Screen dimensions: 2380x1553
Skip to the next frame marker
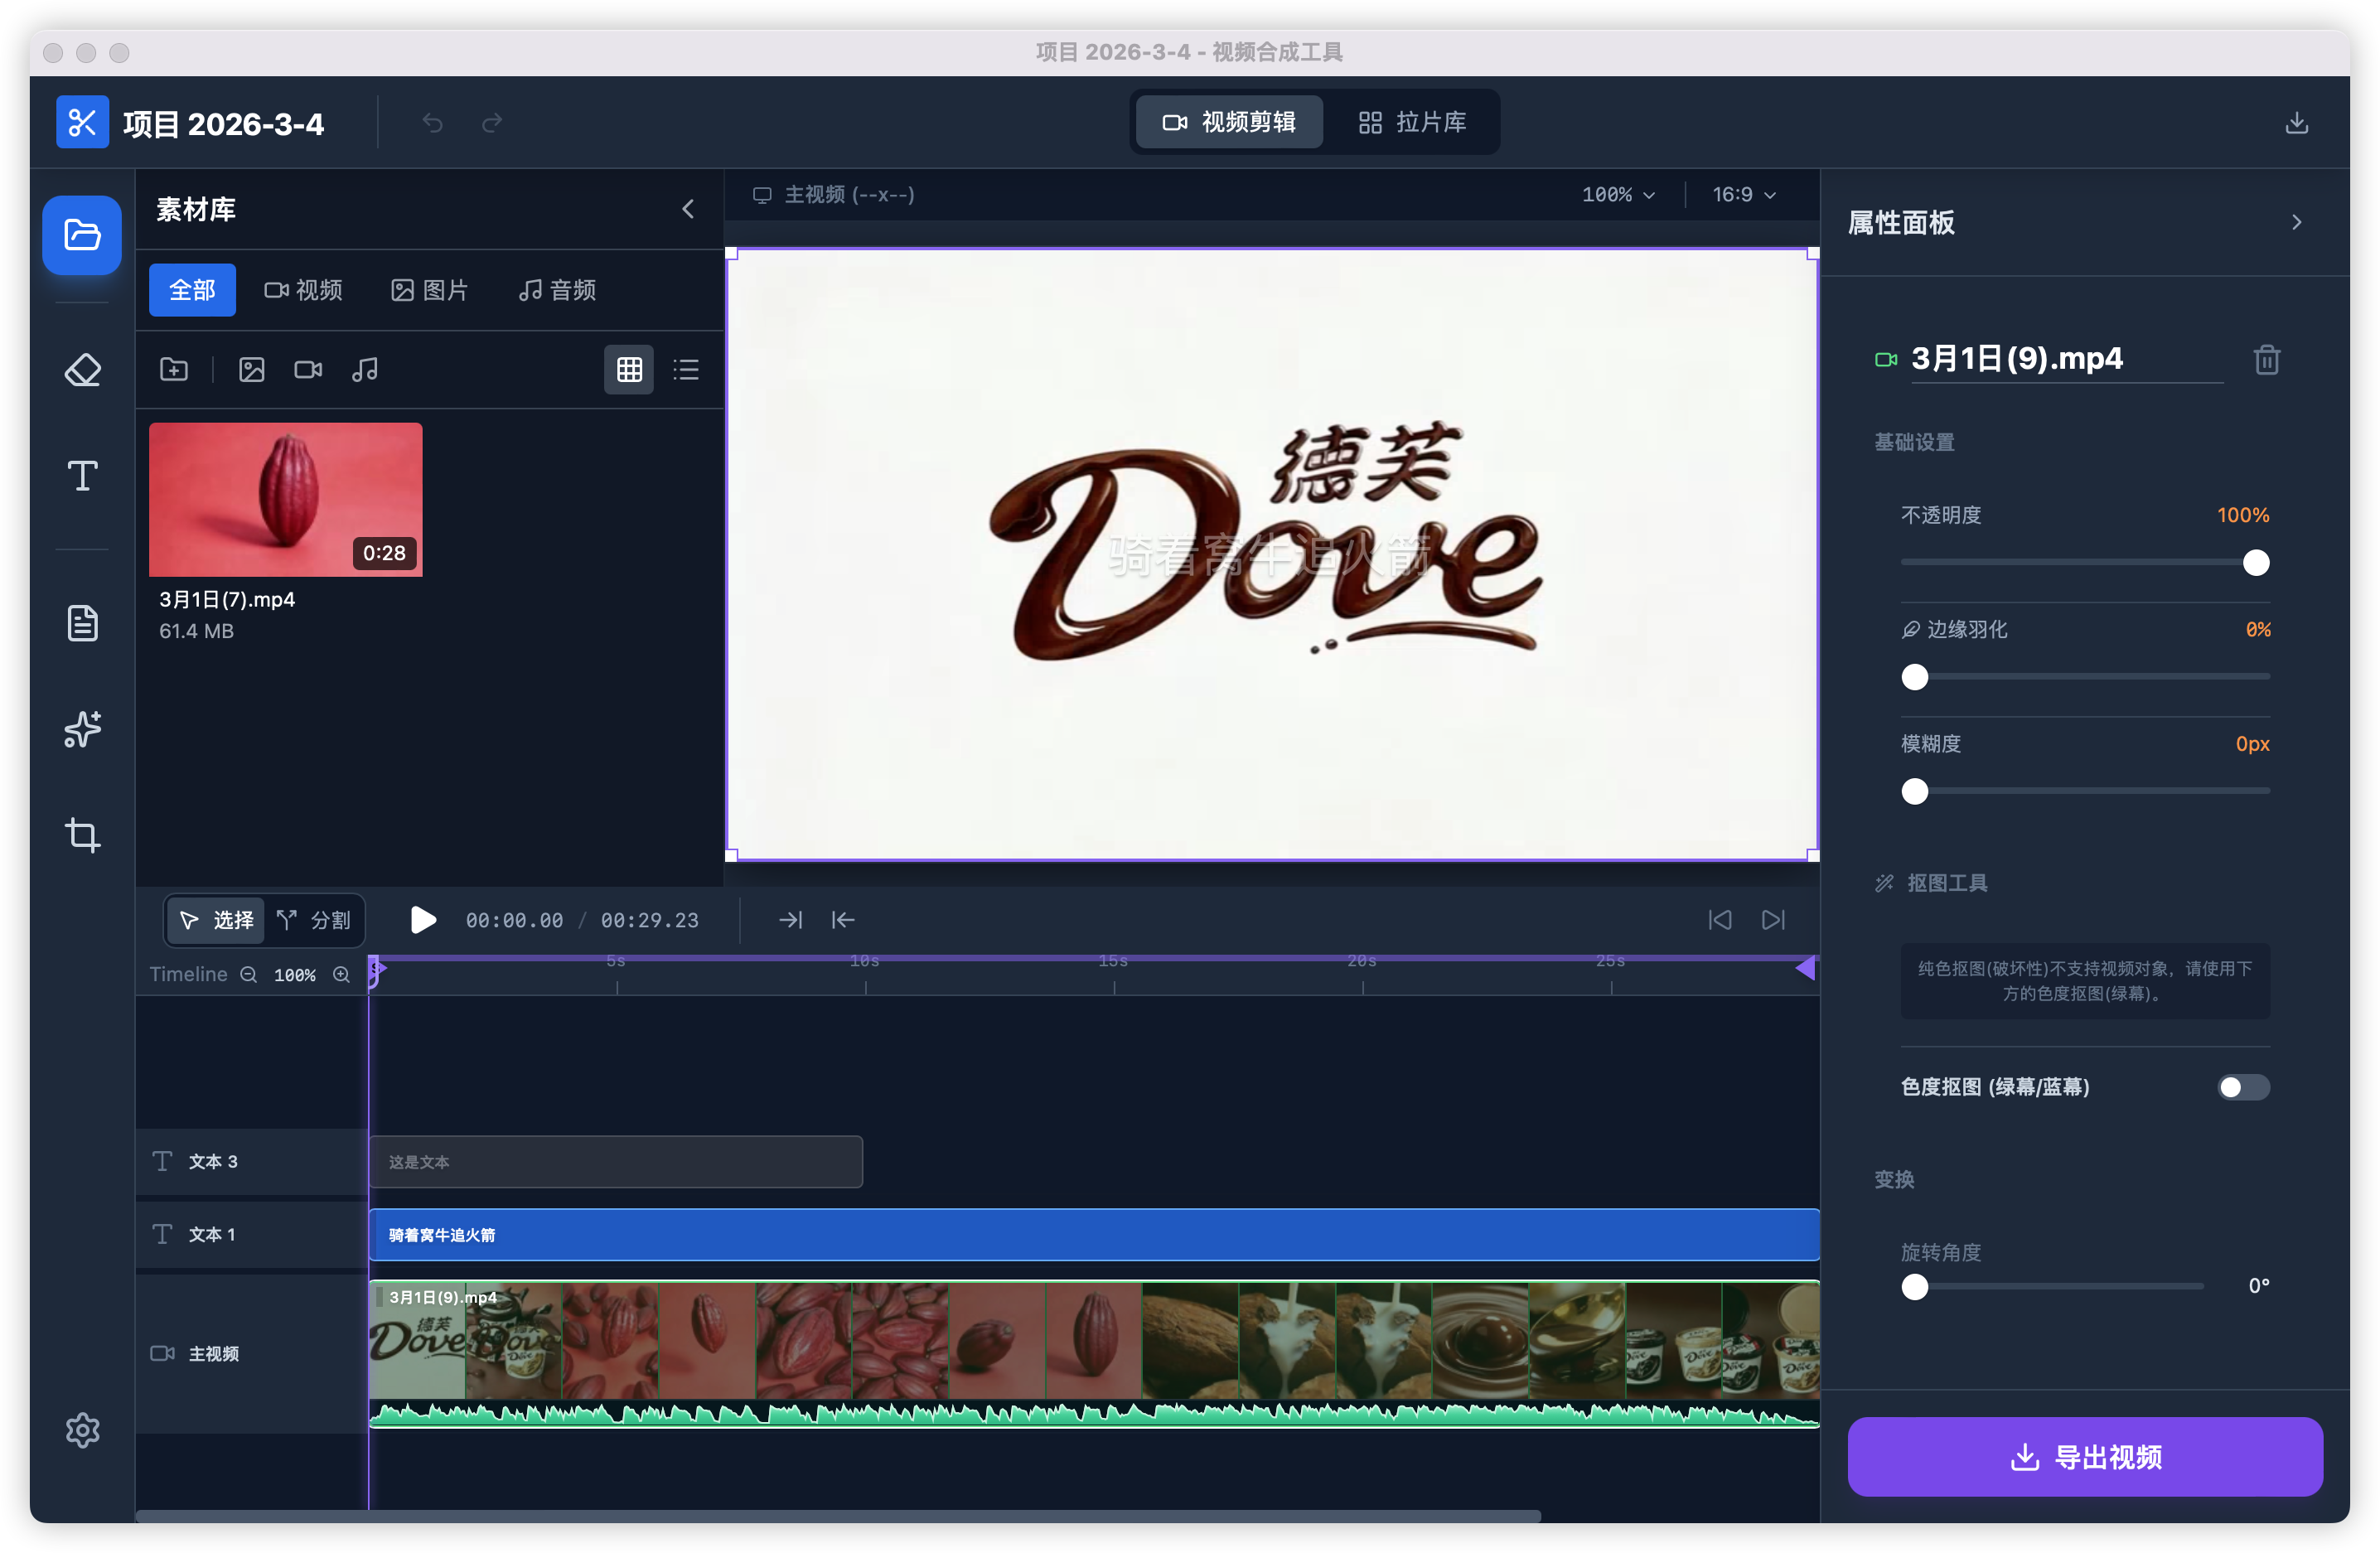pyautogui.click(x=1773, y=920)
